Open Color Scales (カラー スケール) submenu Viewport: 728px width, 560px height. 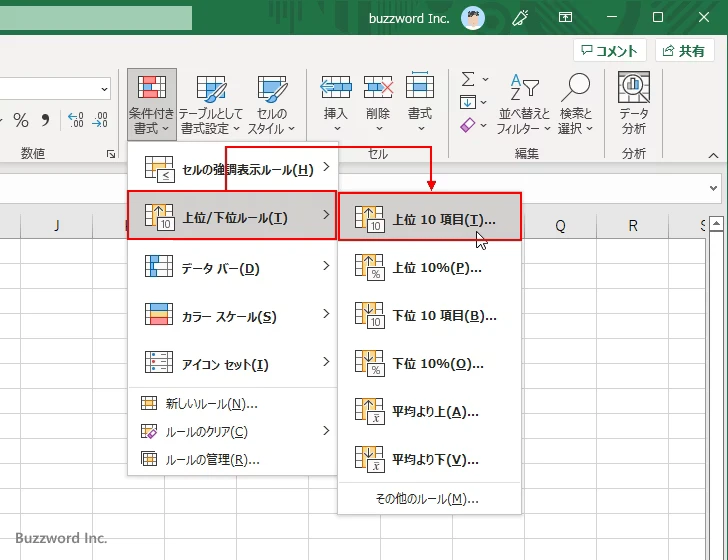(233, 315)
